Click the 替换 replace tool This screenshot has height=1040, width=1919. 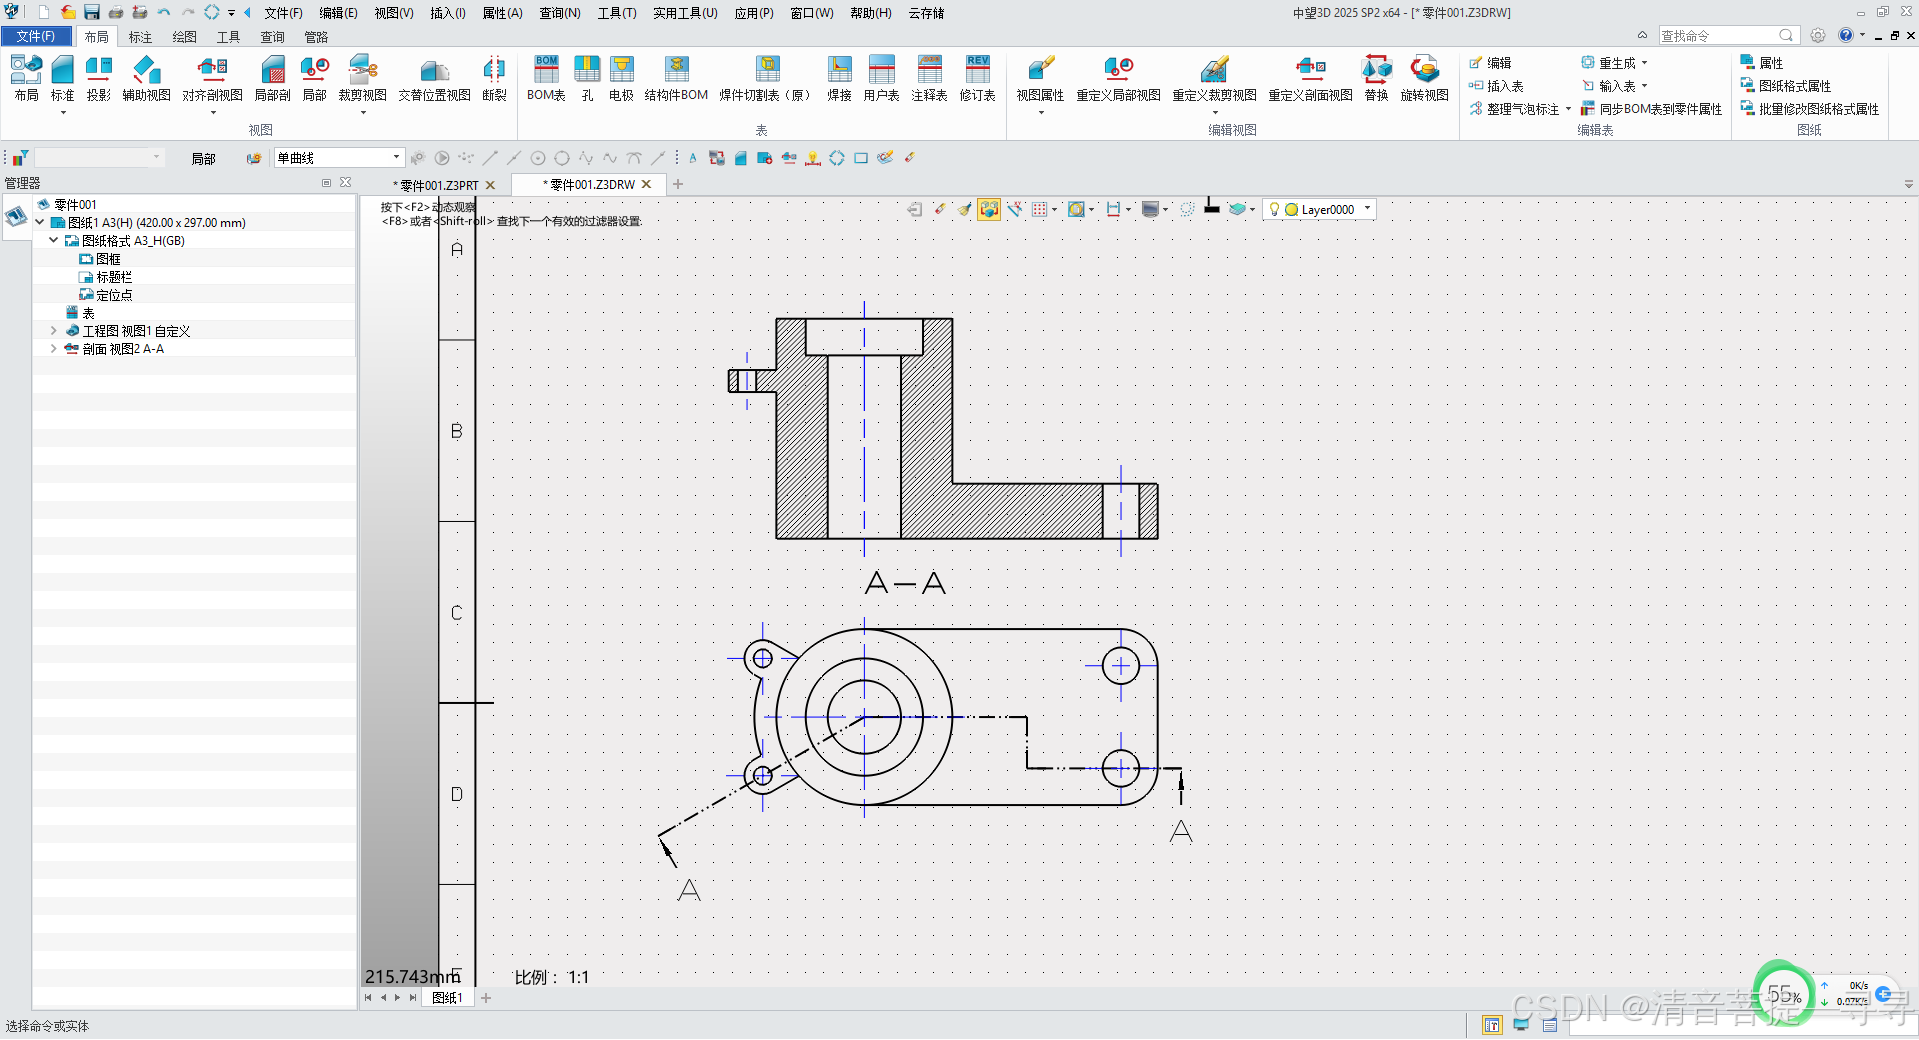(x=1376, y=79)
